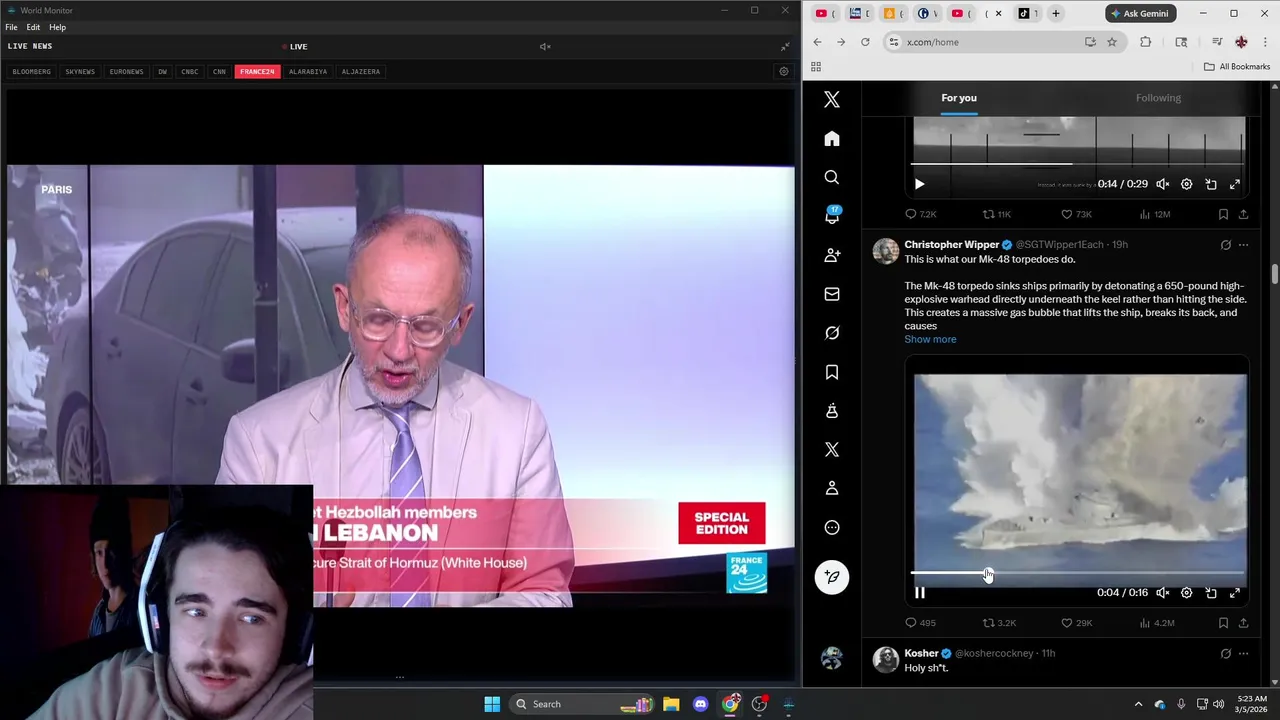Enter fullscreen on the upper video
This screenshot has height=720, width=1280.
1235,184
